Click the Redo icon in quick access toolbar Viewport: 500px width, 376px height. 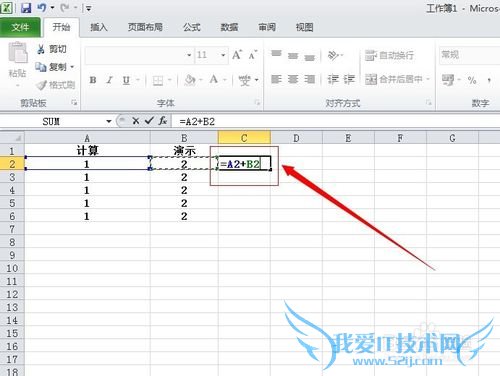click(65, 8)
